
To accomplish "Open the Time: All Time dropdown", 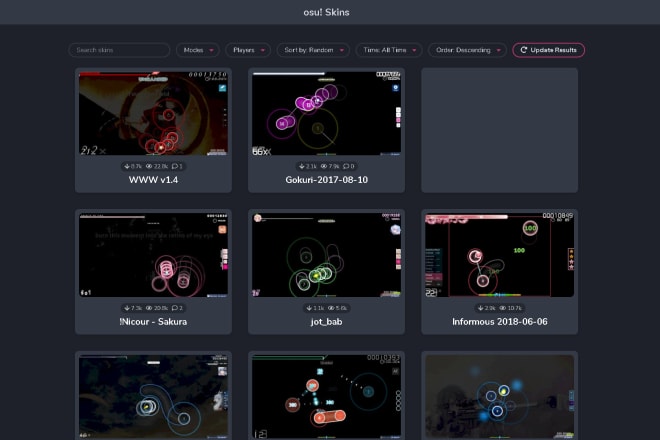I will coord(389,50).
